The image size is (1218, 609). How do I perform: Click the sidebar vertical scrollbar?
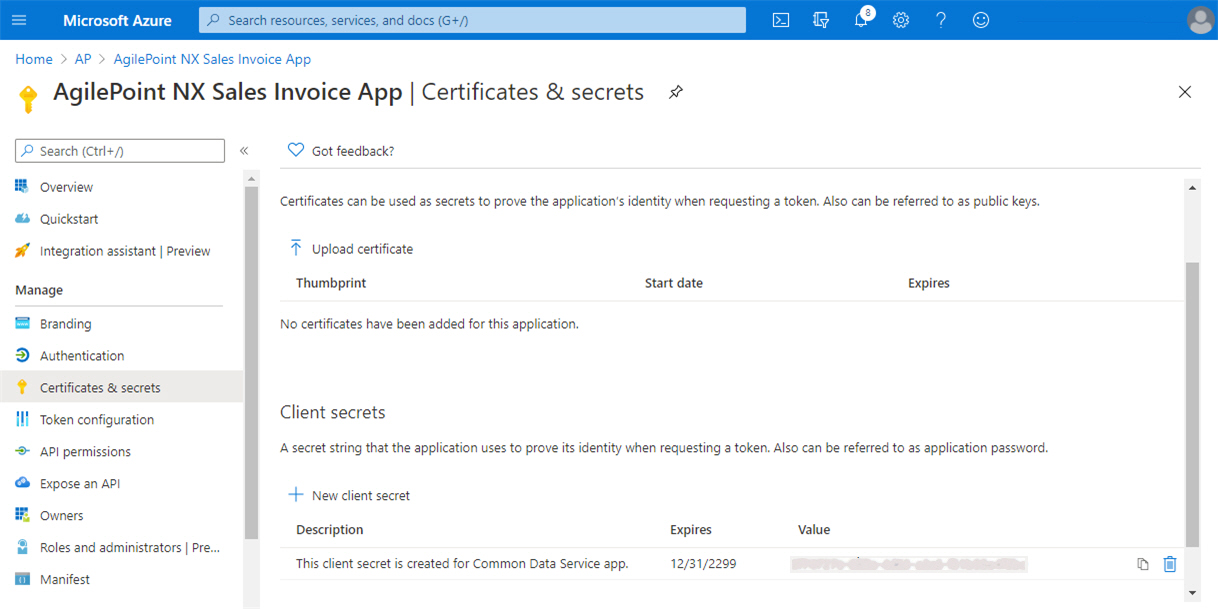click(x=251, y=363)
